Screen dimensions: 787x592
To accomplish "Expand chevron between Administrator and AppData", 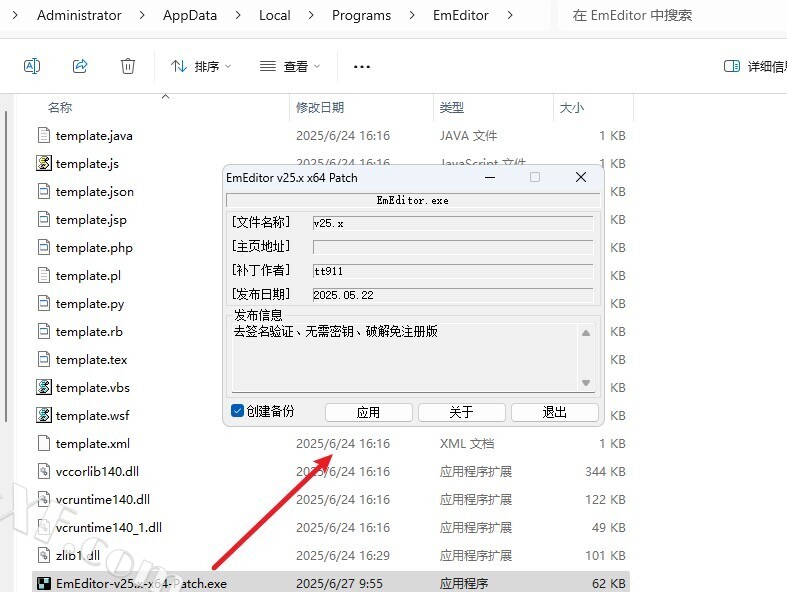I will click(142, 15).
